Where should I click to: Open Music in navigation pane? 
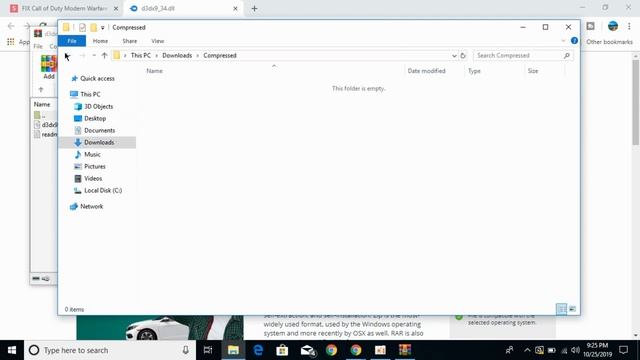92,155
